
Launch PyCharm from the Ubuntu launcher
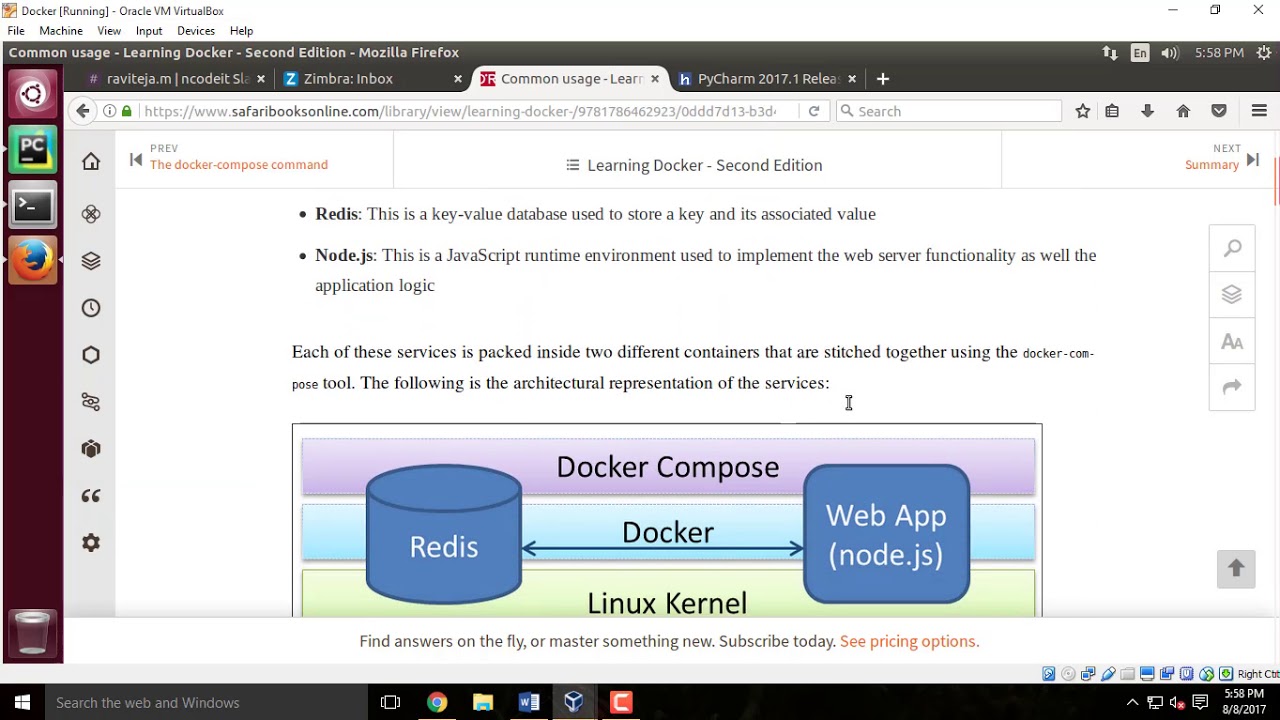[32, 150]
